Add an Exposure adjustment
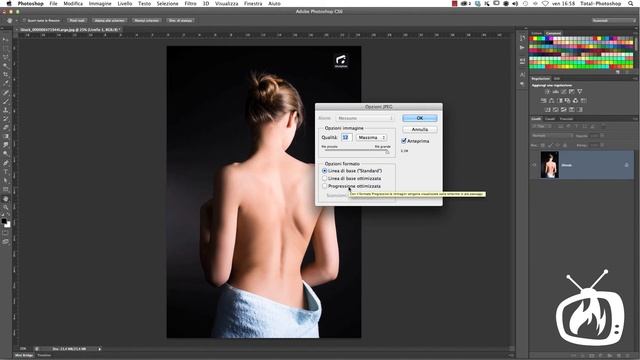Screen dimensions: 640x360 [x=571, y=91]
